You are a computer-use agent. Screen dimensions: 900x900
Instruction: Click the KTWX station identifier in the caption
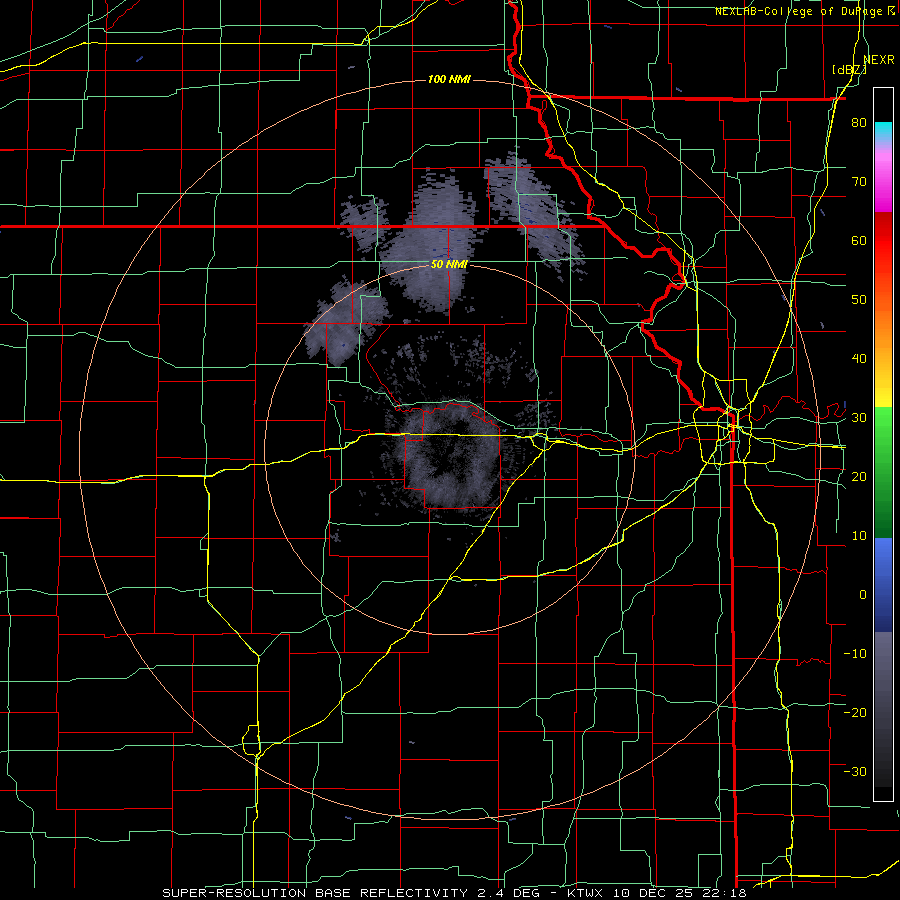[x=587, y=893]
